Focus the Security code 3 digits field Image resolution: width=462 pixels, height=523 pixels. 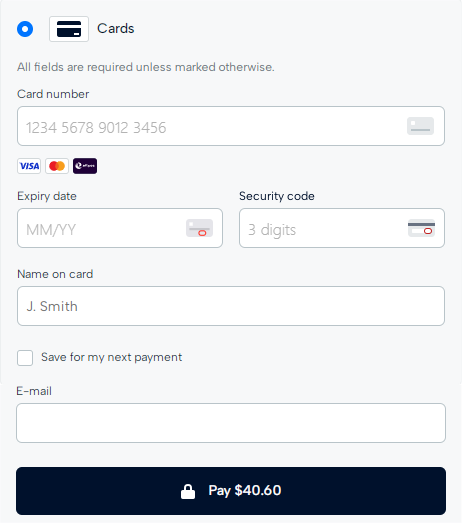[342, 228]
